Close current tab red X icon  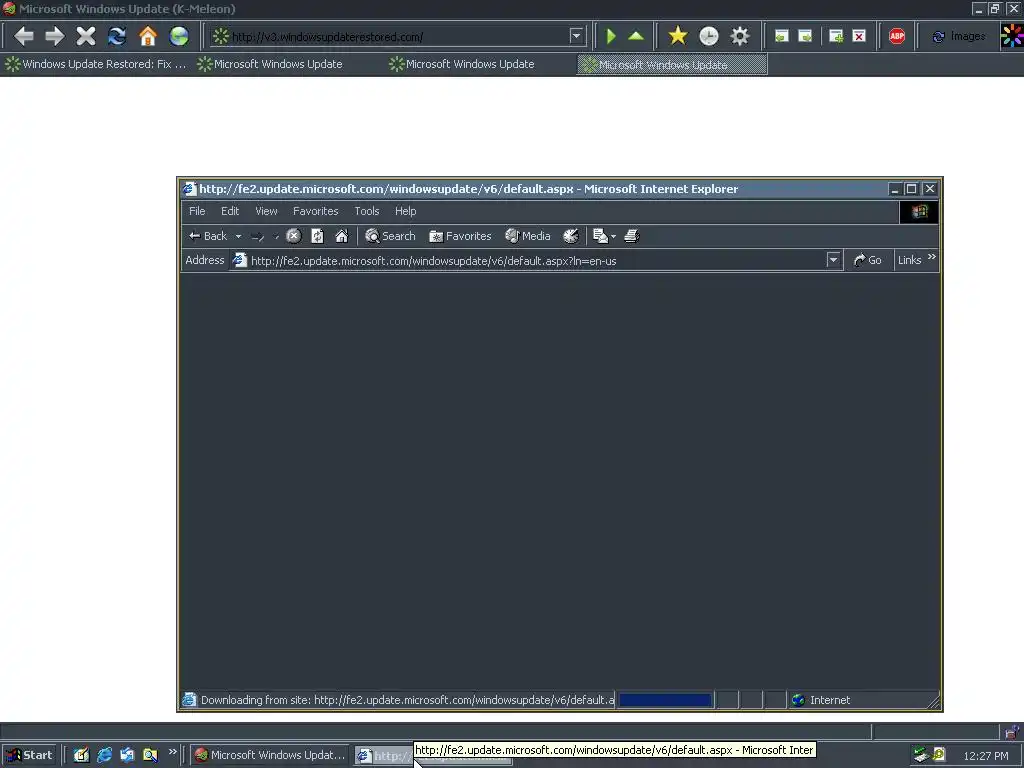pyautogui.click(x=859, y=36)
